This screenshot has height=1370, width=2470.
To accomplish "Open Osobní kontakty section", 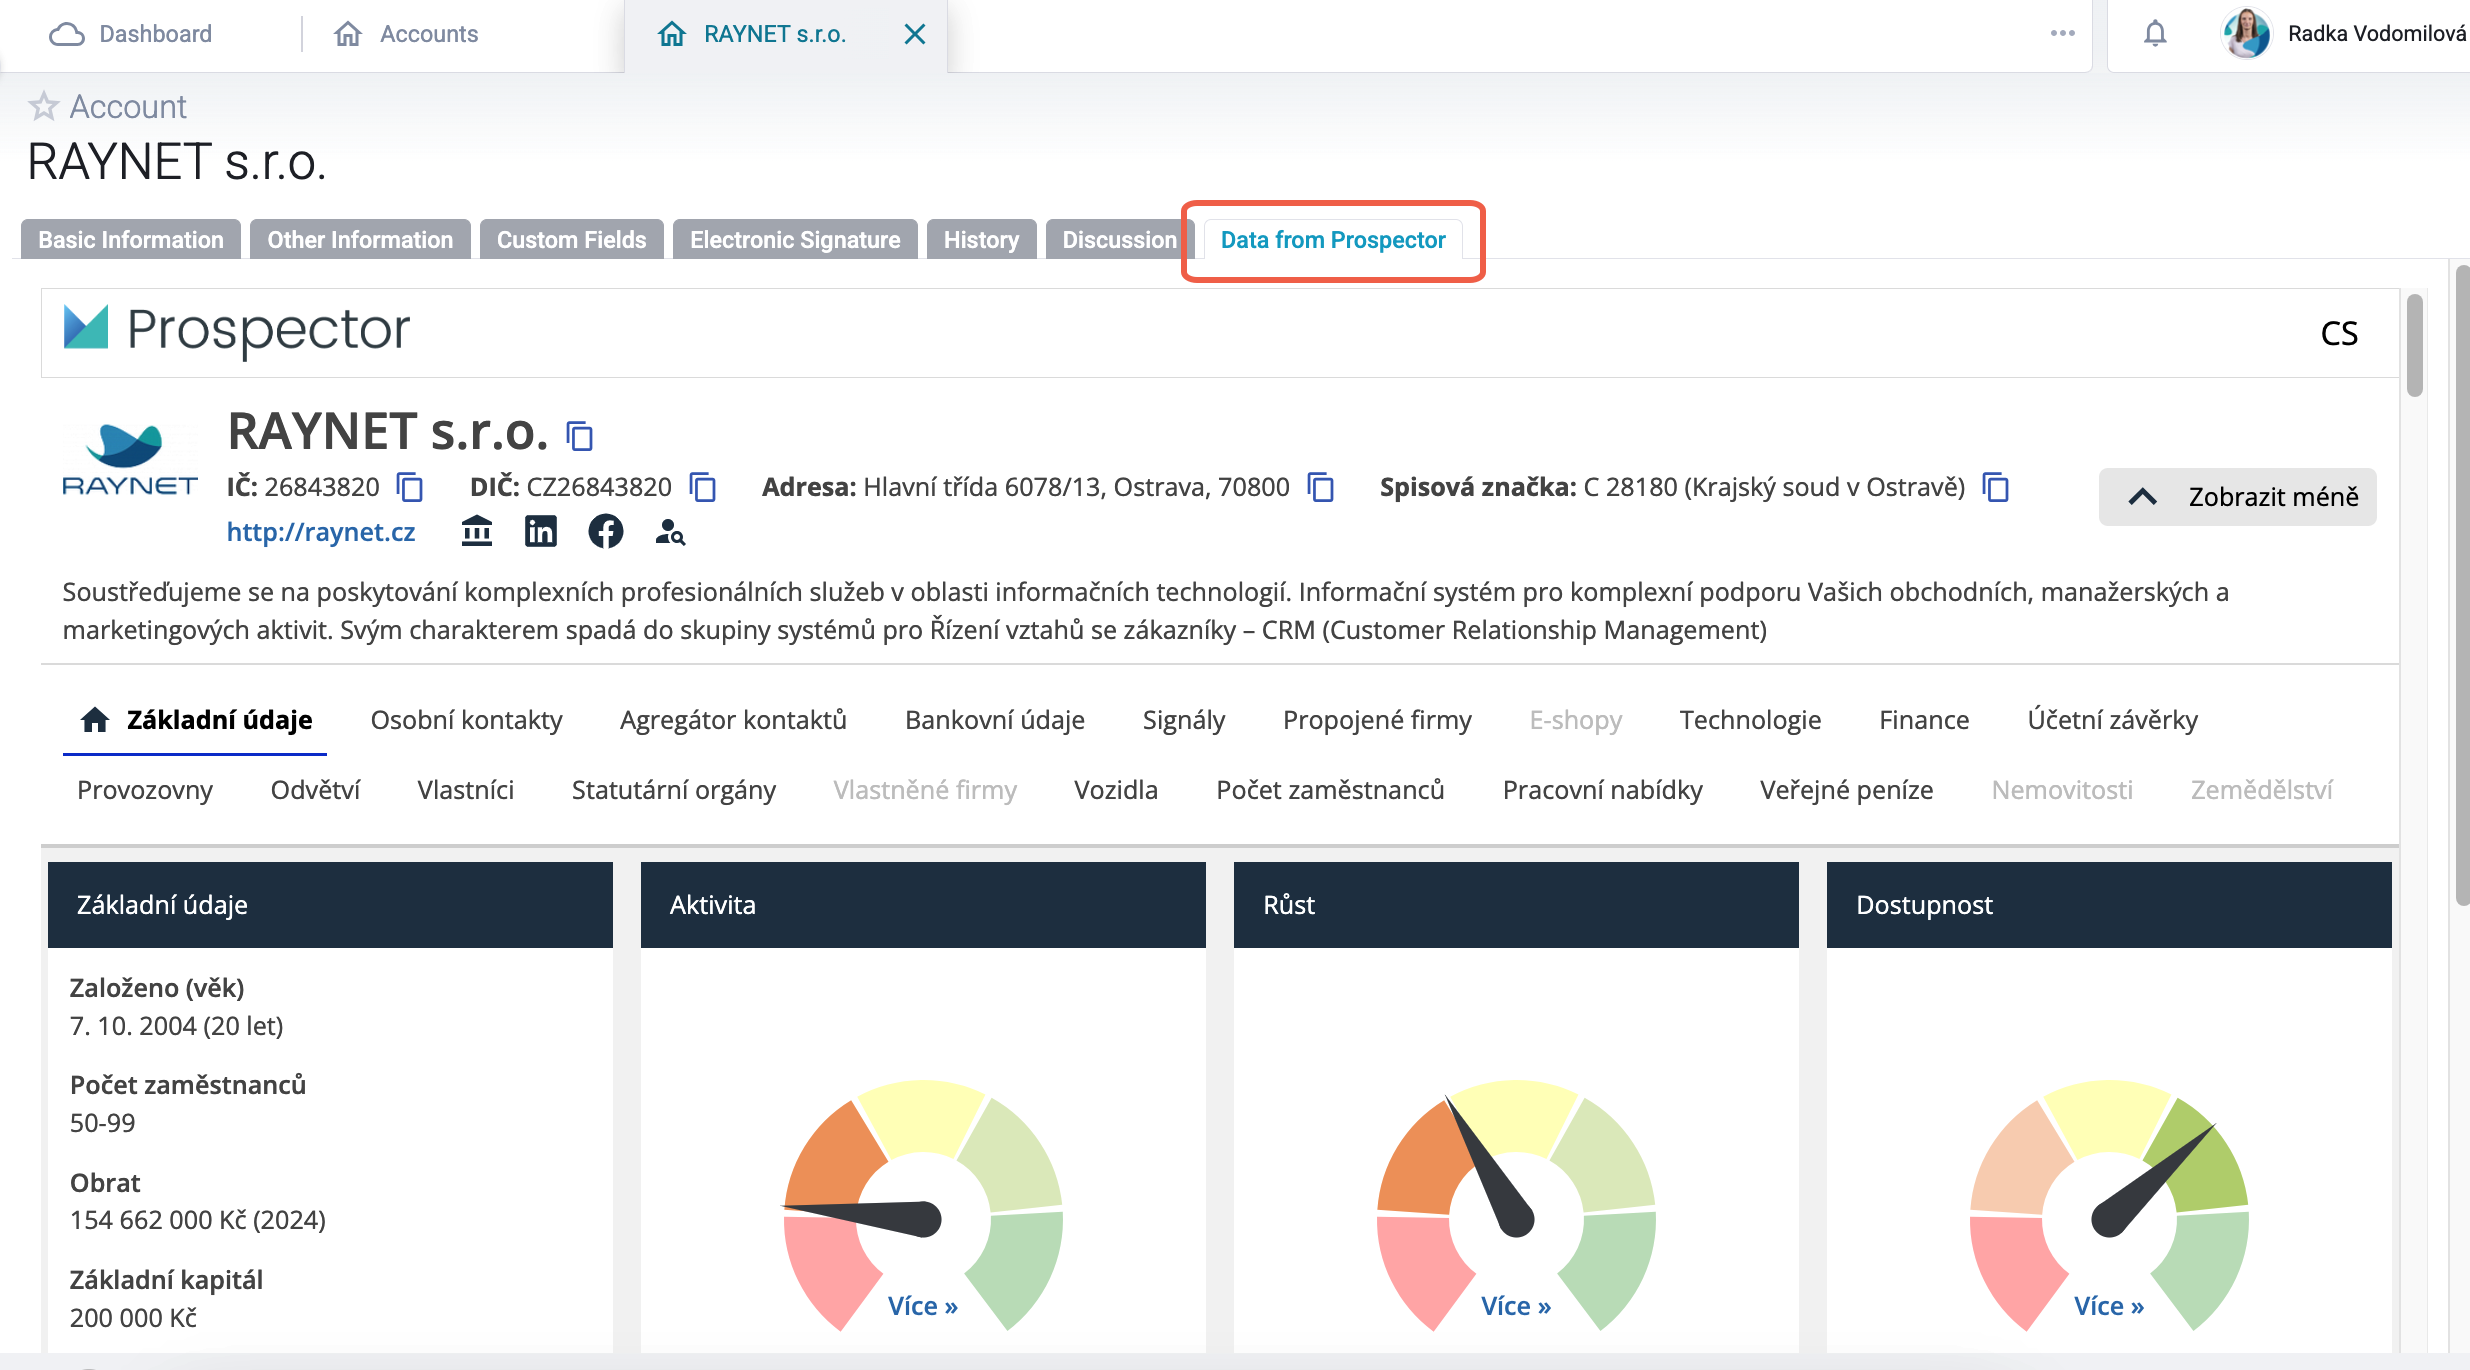I will tap(466, 720).
